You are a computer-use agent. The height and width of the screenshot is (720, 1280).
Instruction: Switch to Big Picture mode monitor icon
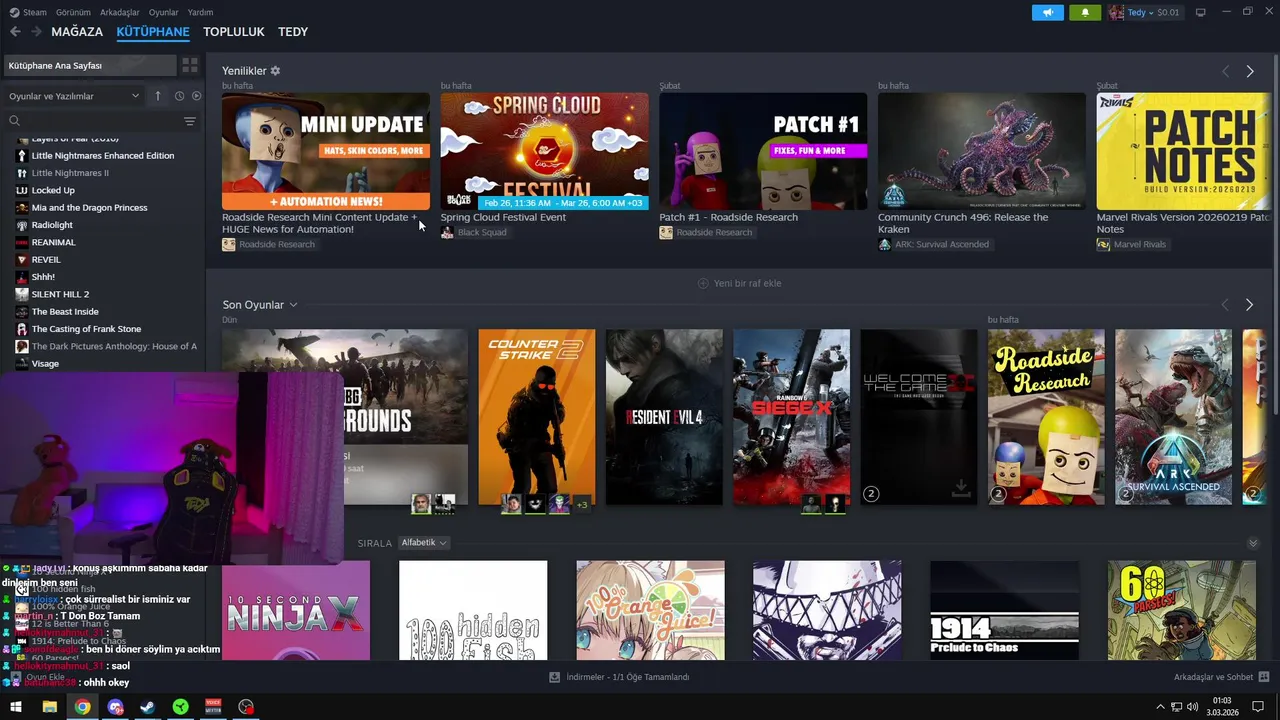coord(1201,12)
